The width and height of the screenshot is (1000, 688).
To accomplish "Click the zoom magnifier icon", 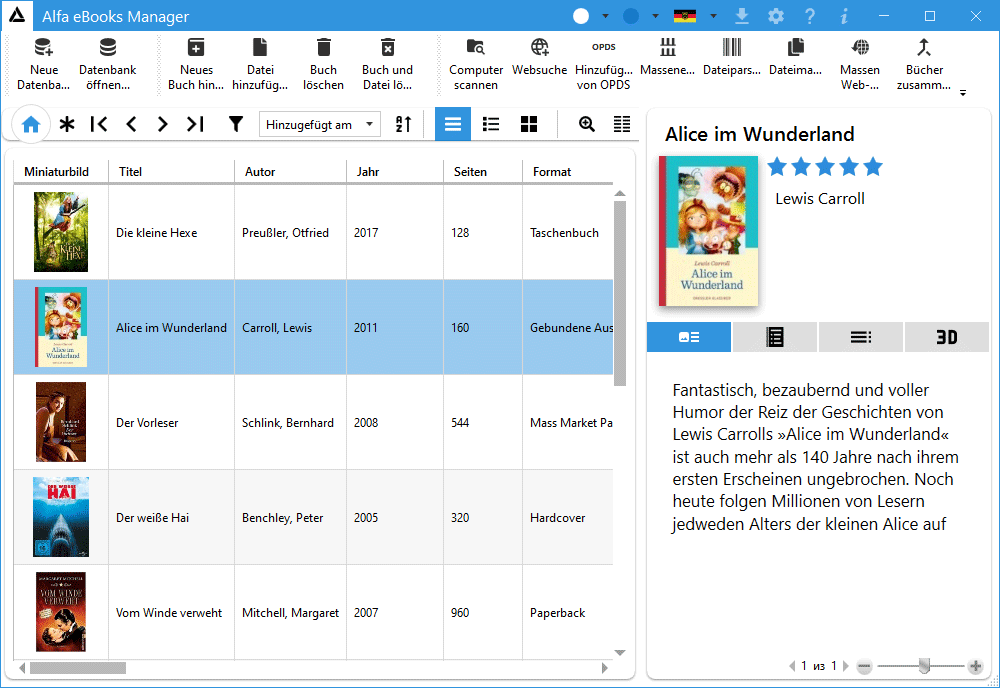I will (587, 124).
